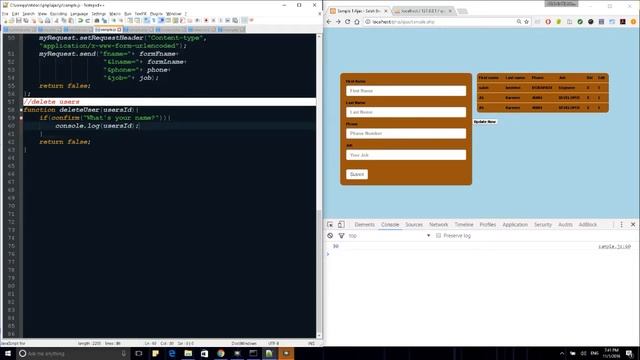
Task: Open the Notepad++ Plugins menu
Action: pyautogui.click(x=156, y=13)
